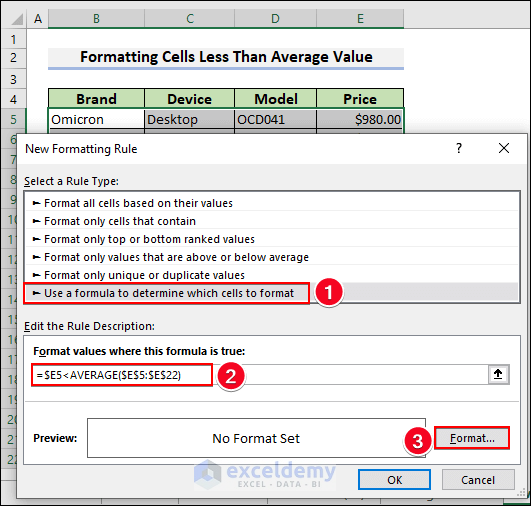Select 'Use a formula to determine which cells to format'

272,293
